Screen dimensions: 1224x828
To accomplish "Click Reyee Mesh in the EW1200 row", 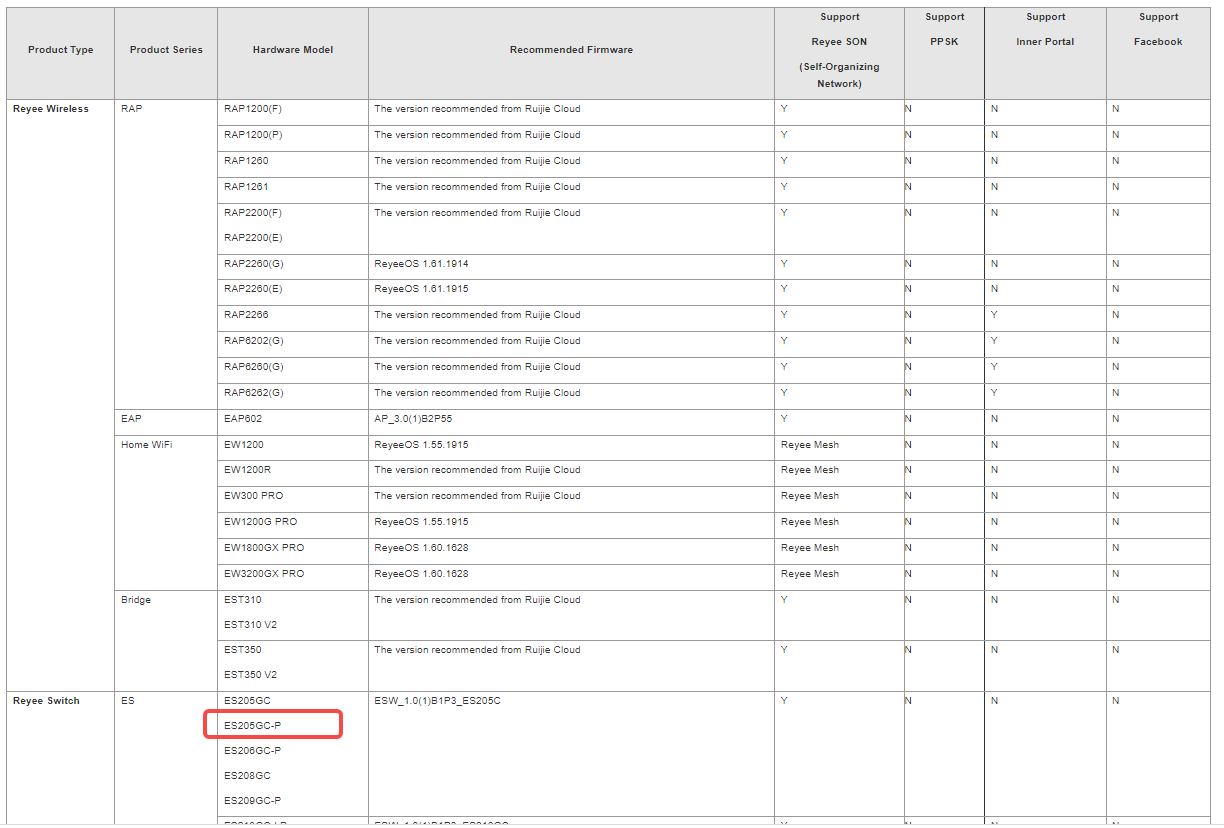I will (x=810, y=445).
